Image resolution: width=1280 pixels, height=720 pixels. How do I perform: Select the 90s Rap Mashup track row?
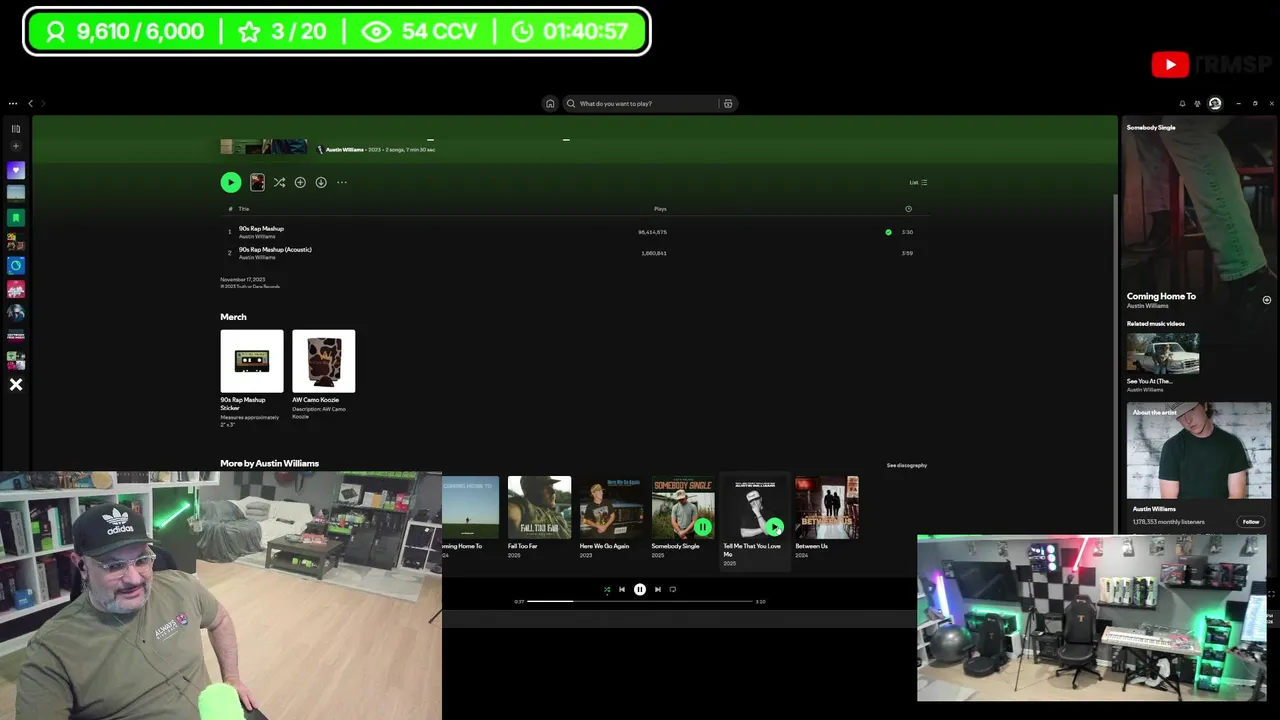tap(574, 232)
